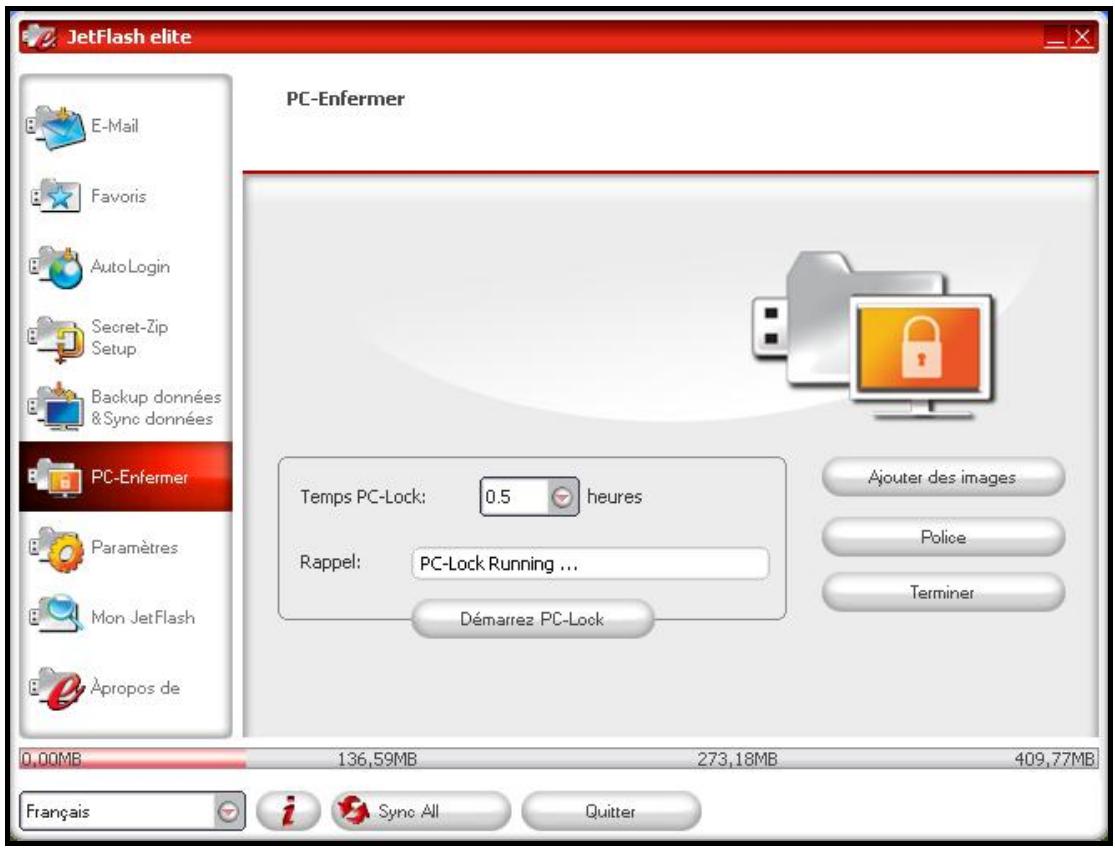Click the Apropos de red e icon
The width and height of the screenshot is (1115, 848).
click(x=55, y=688)
